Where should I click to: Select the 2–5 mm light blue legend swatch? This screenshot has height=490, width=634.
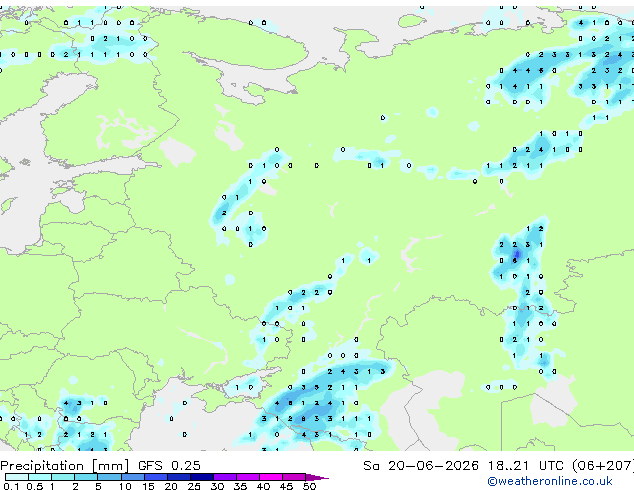(x=86, y=477)
